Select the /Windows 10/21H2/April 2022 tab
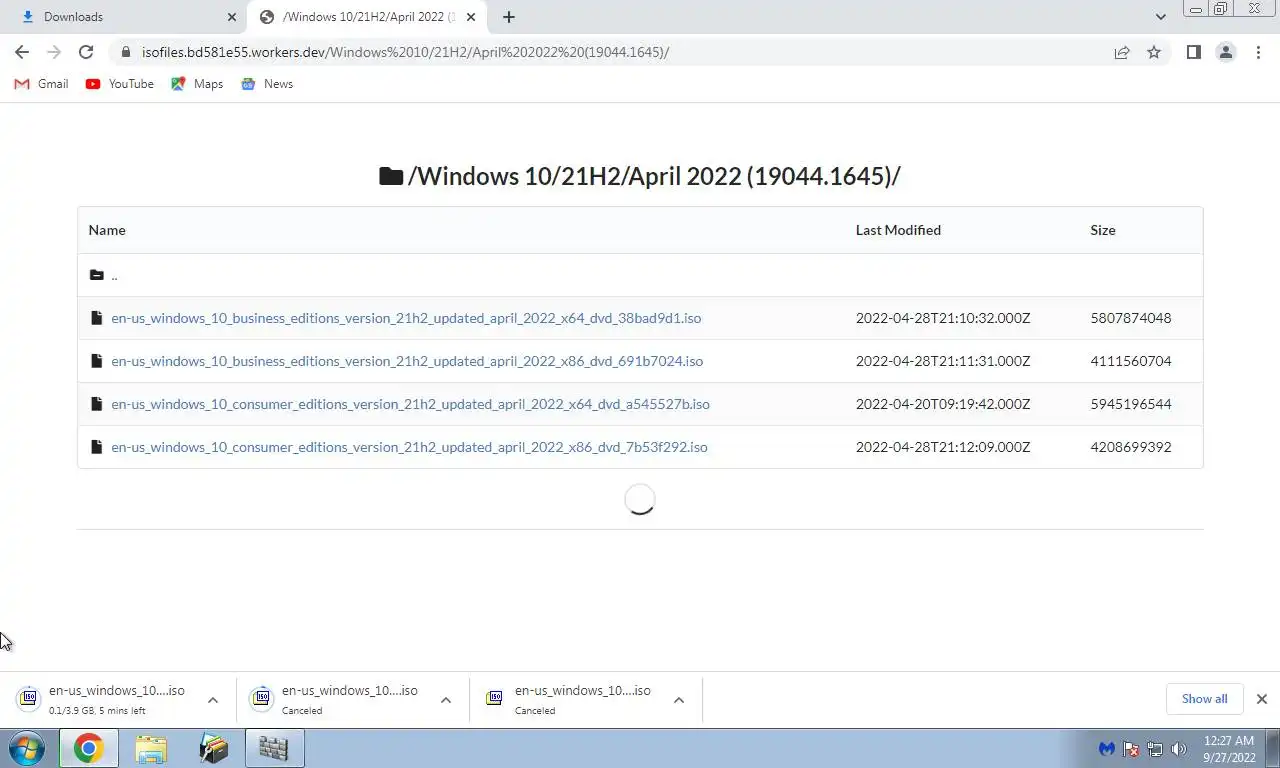 click(367, 17)
